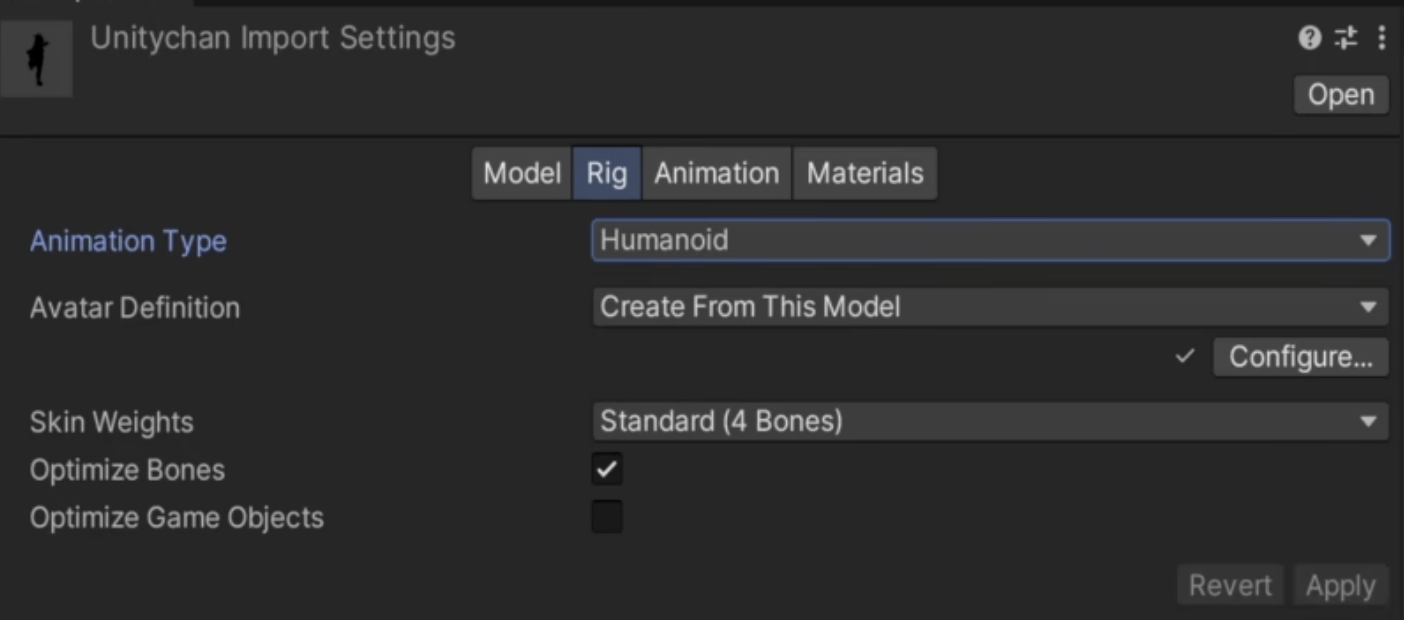Click the Apply button

pyautogui.click(x=1340, y=586)
